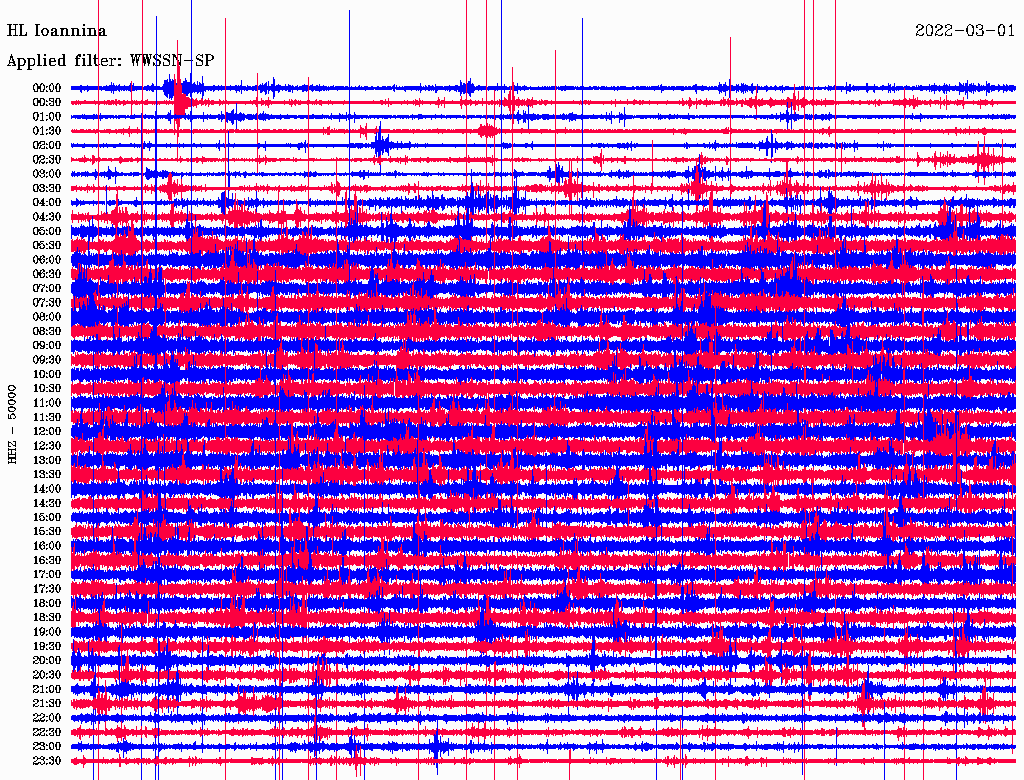Select the 19:30 time row label
This screenshot has width=1024, height=780.
pyautogui.click(x=47, y=646)
